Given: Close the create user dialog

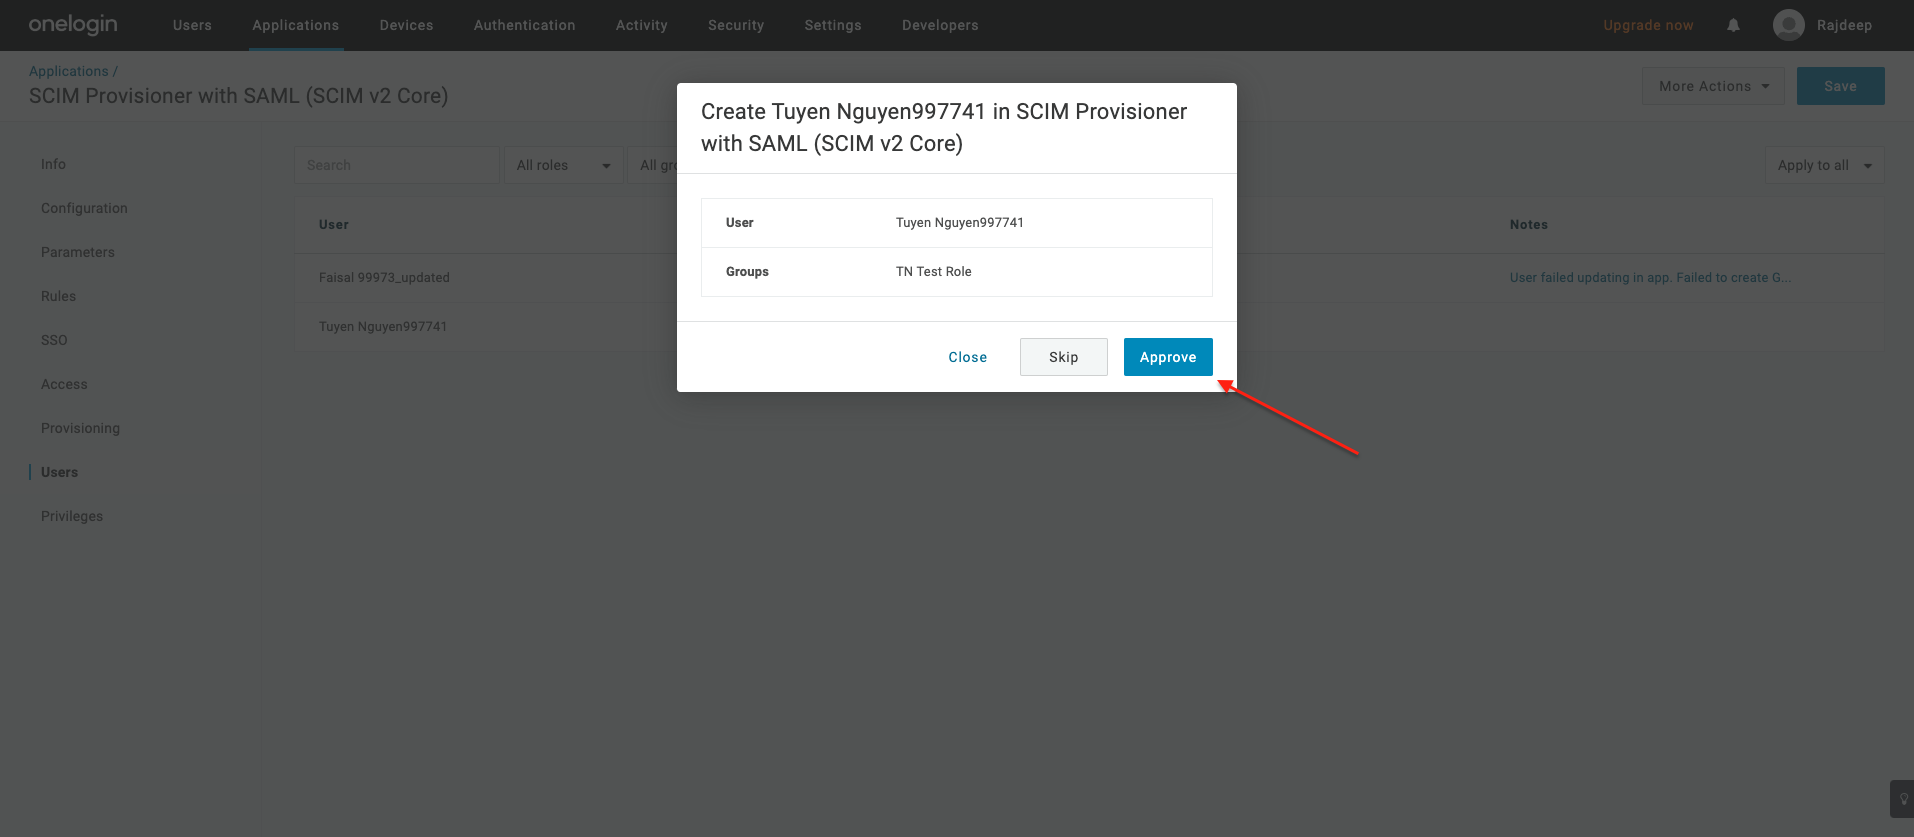Looking at the screenshot, I should [x=967, y=357].
